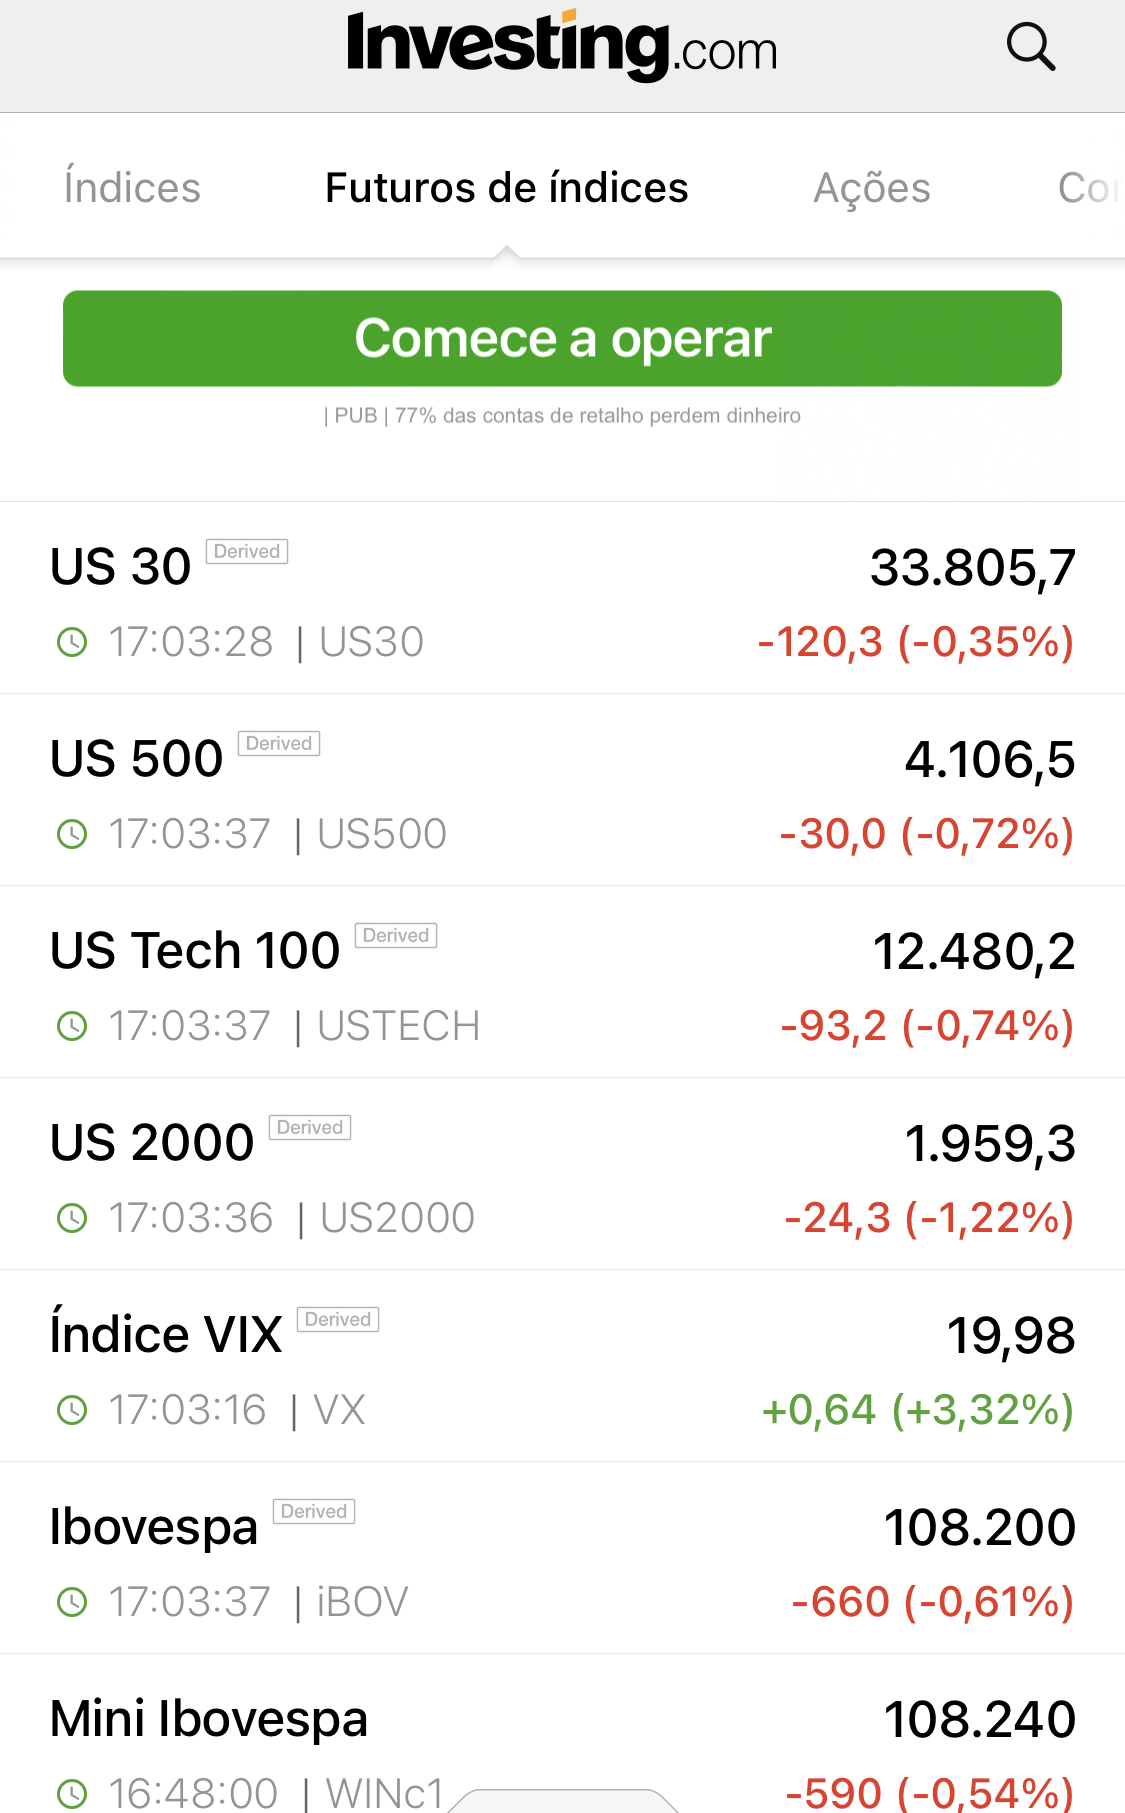Expand the bottom pull-up handle

coord(563,1801)
